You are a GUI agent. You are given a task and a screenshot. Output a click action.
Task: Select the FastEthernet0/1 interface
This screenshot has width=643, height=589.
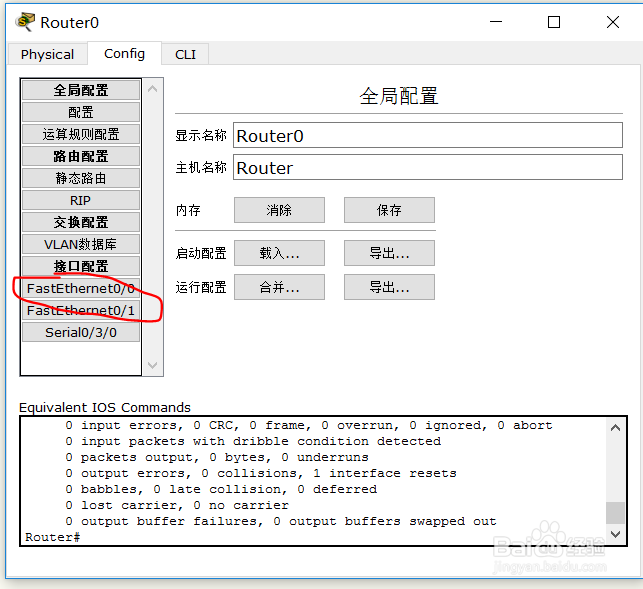81,310
